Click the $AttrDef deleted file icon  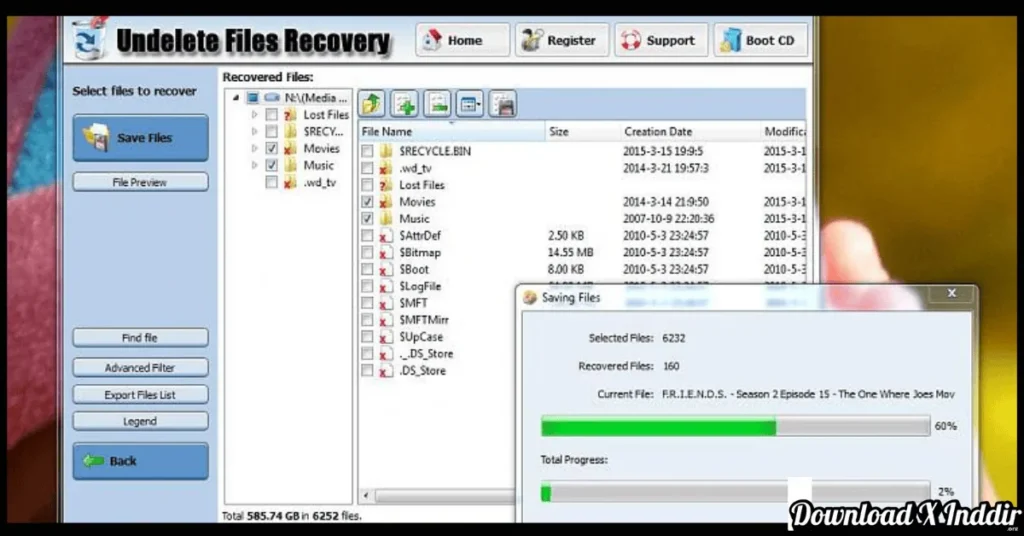(387, 236)
